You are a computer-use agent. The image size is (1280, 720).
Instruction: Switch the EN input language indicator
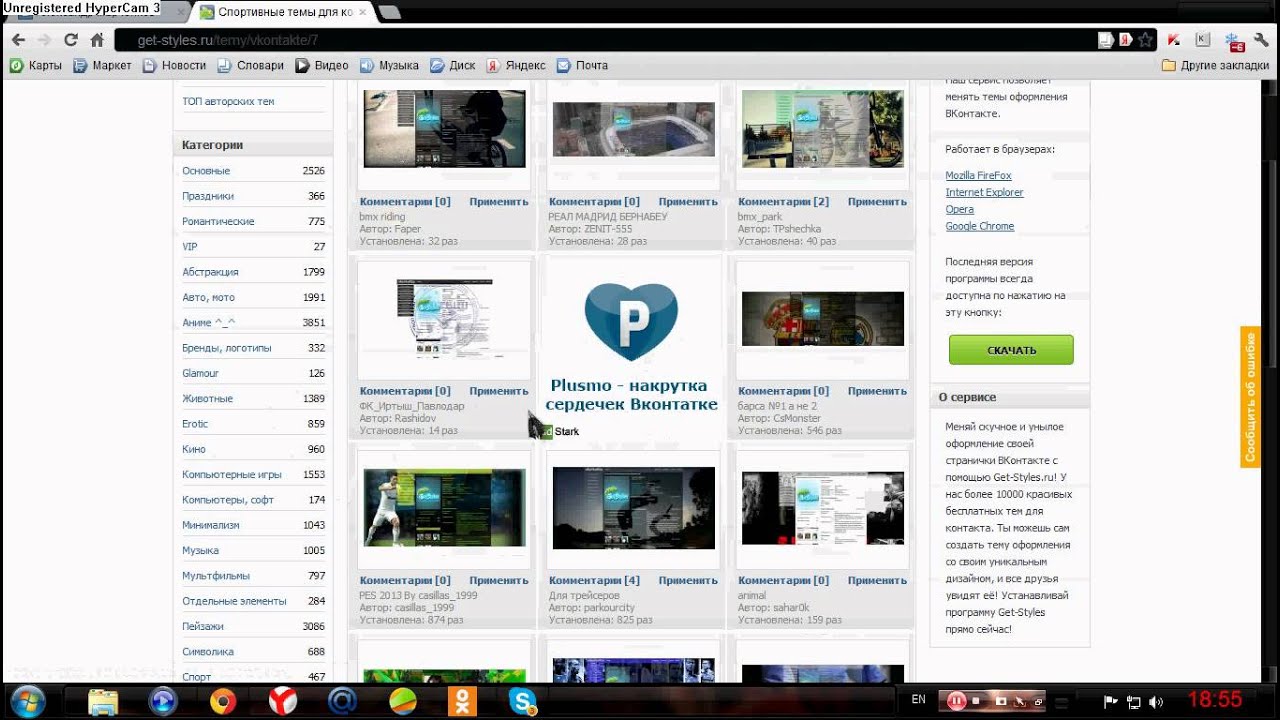coord(919,700)
